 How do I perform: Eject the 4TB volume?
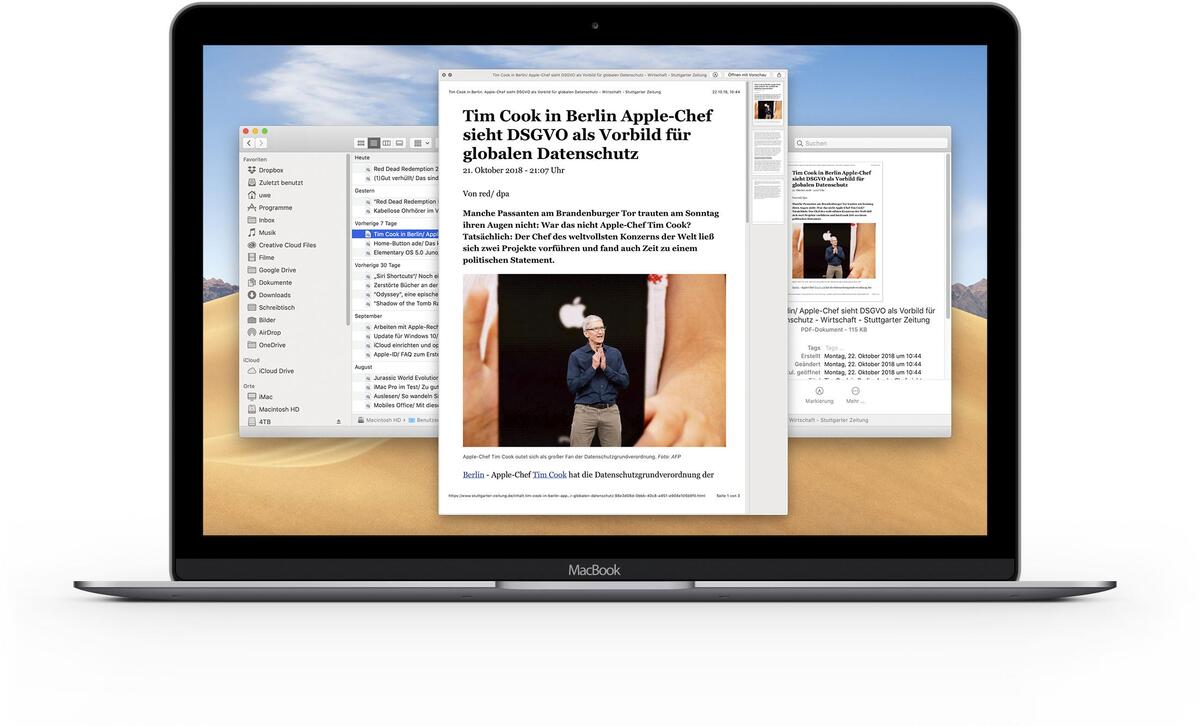pos(337,421)
